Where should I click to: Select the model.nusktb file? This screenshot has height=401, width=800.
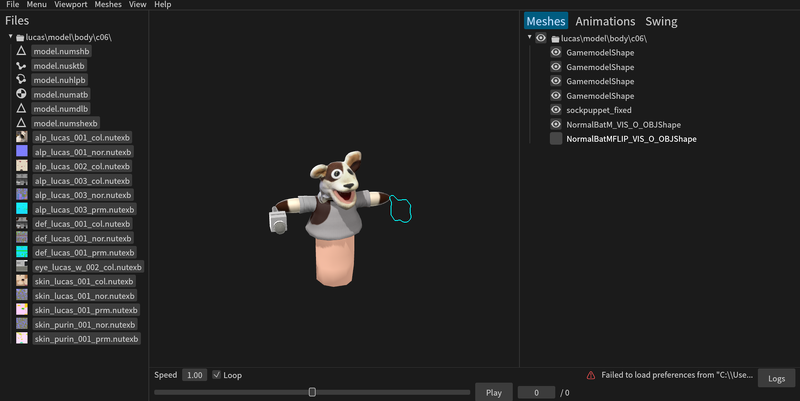click(59, 65)
